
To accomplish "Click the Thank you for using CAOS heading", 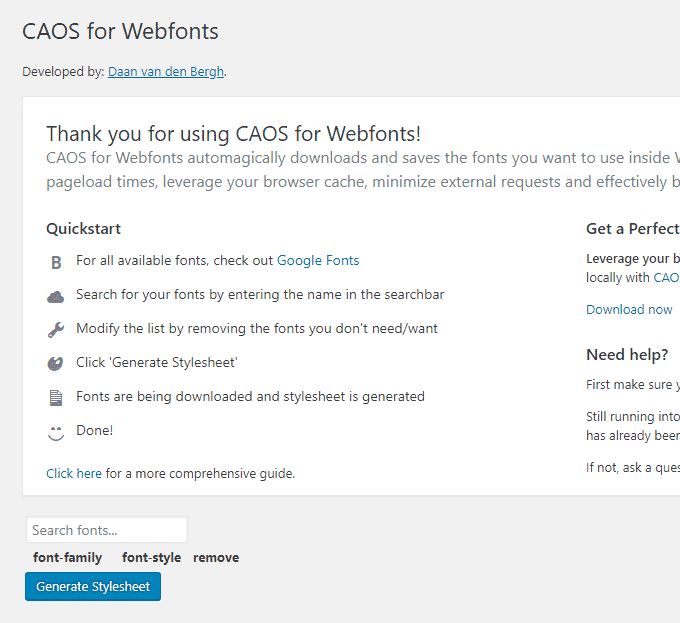I will (233, 134).
